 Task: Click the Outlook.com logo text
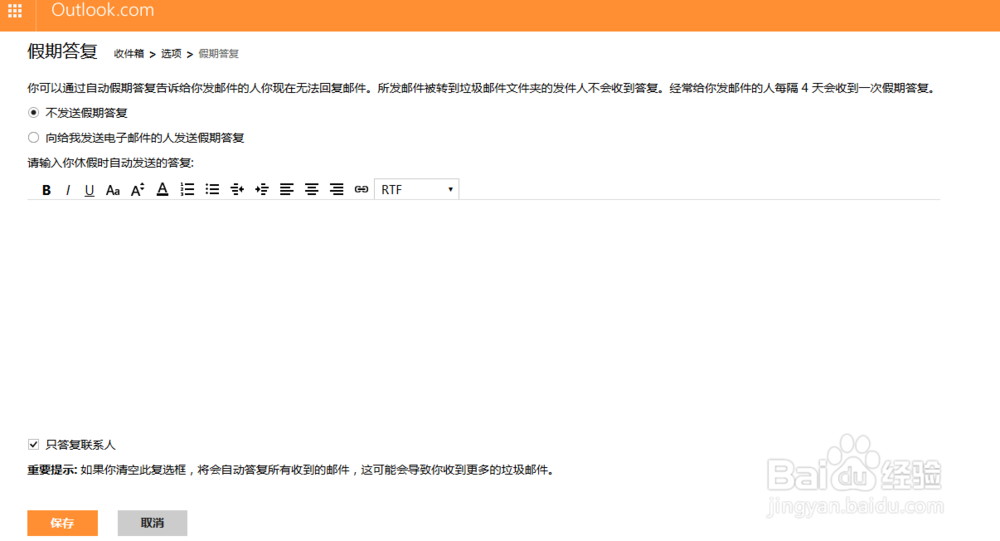(103, 10)
